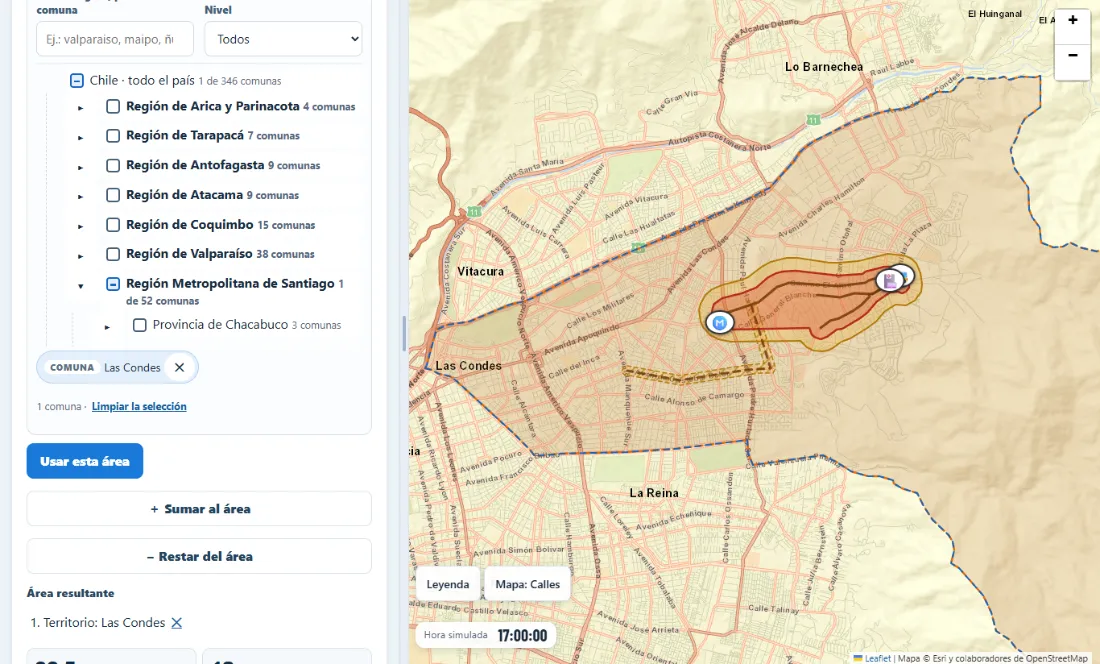Click the Área resultante heading
1100x664 pixels.
point(71,593)
